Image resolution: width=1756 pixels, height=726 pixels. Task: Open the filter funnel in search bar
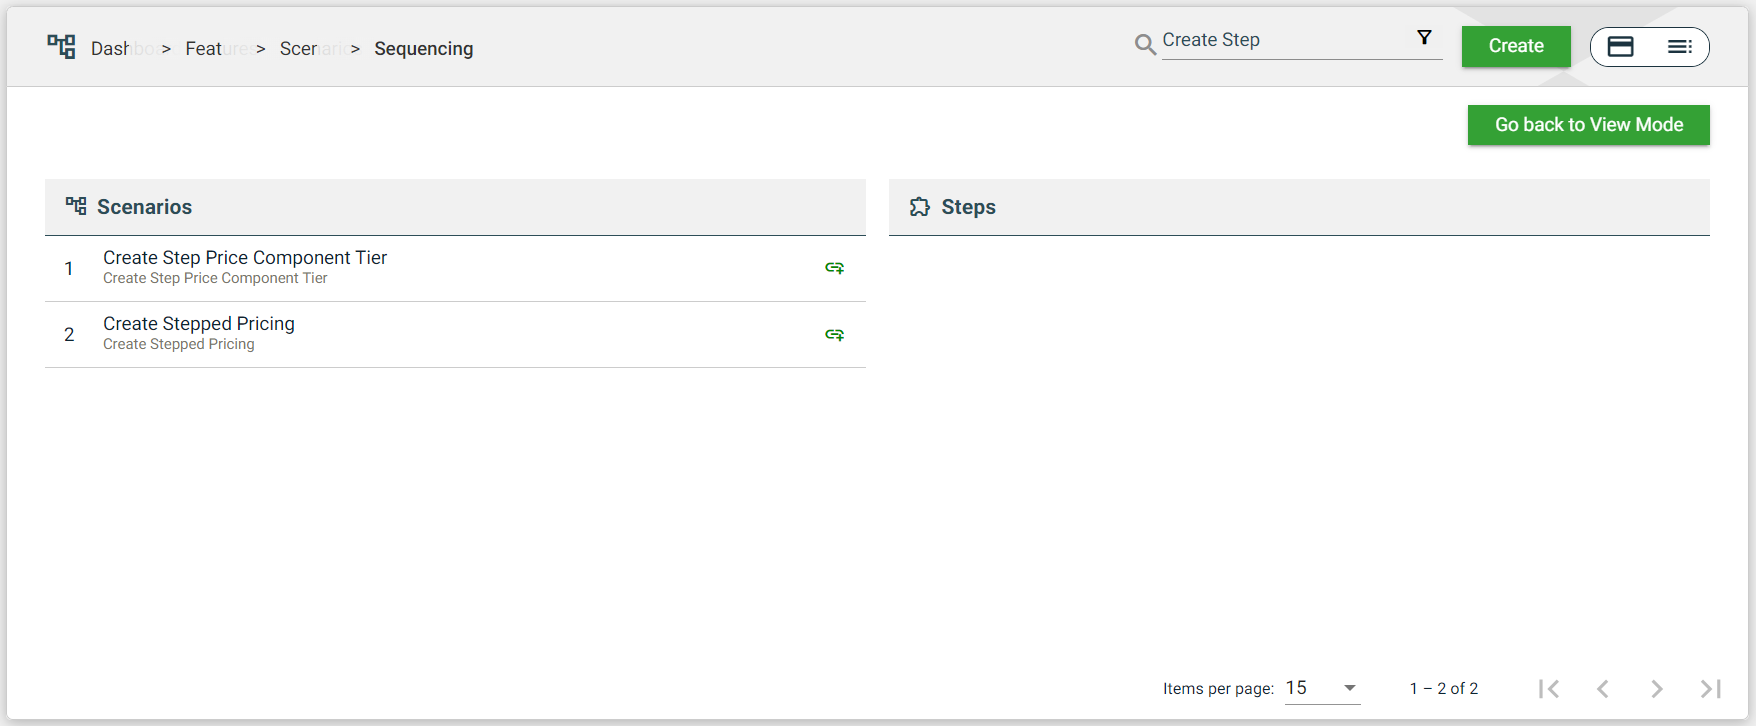(x=1424, y=38)
